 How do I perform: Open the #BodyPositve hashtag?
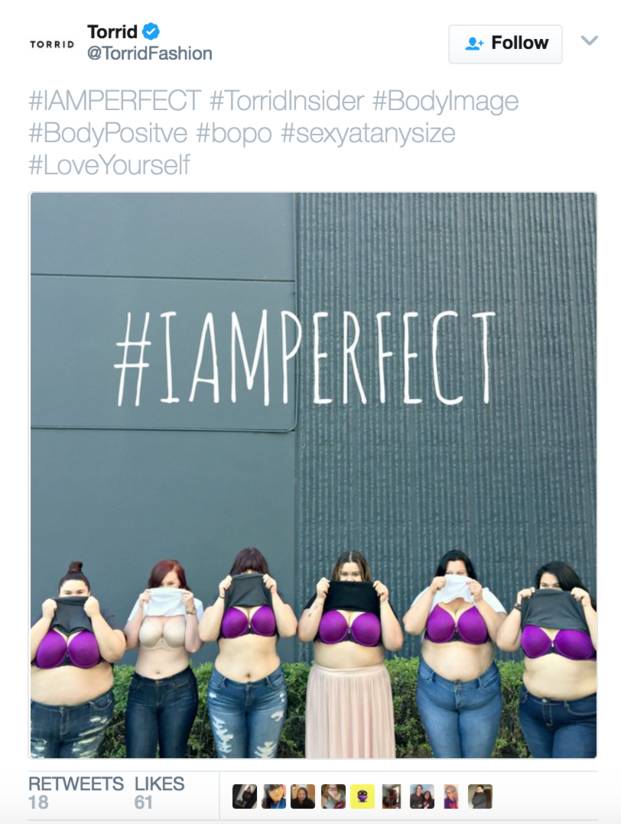tap(108, 133)
